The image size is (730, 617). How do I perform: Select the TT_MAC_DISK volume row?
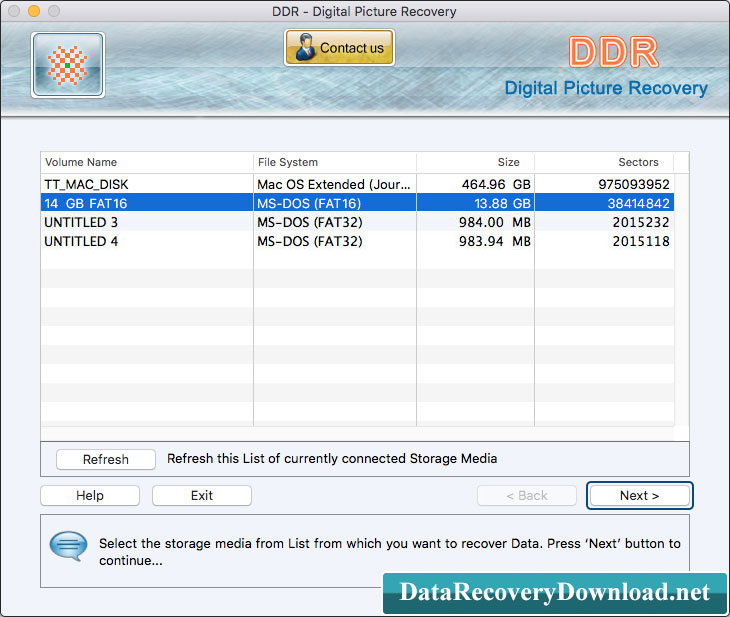pyautogui.click(x=357, y=184)
